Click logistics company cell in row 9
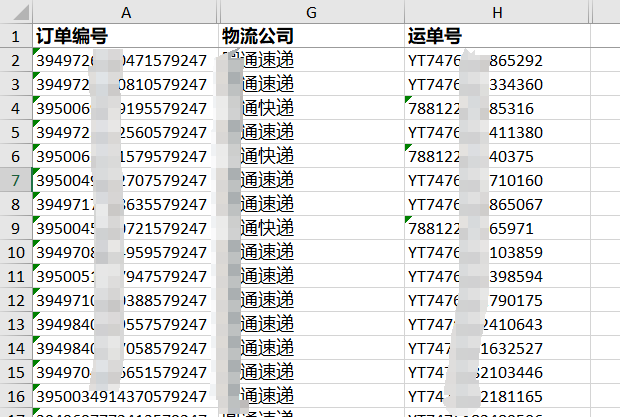 tap(311, 228)
